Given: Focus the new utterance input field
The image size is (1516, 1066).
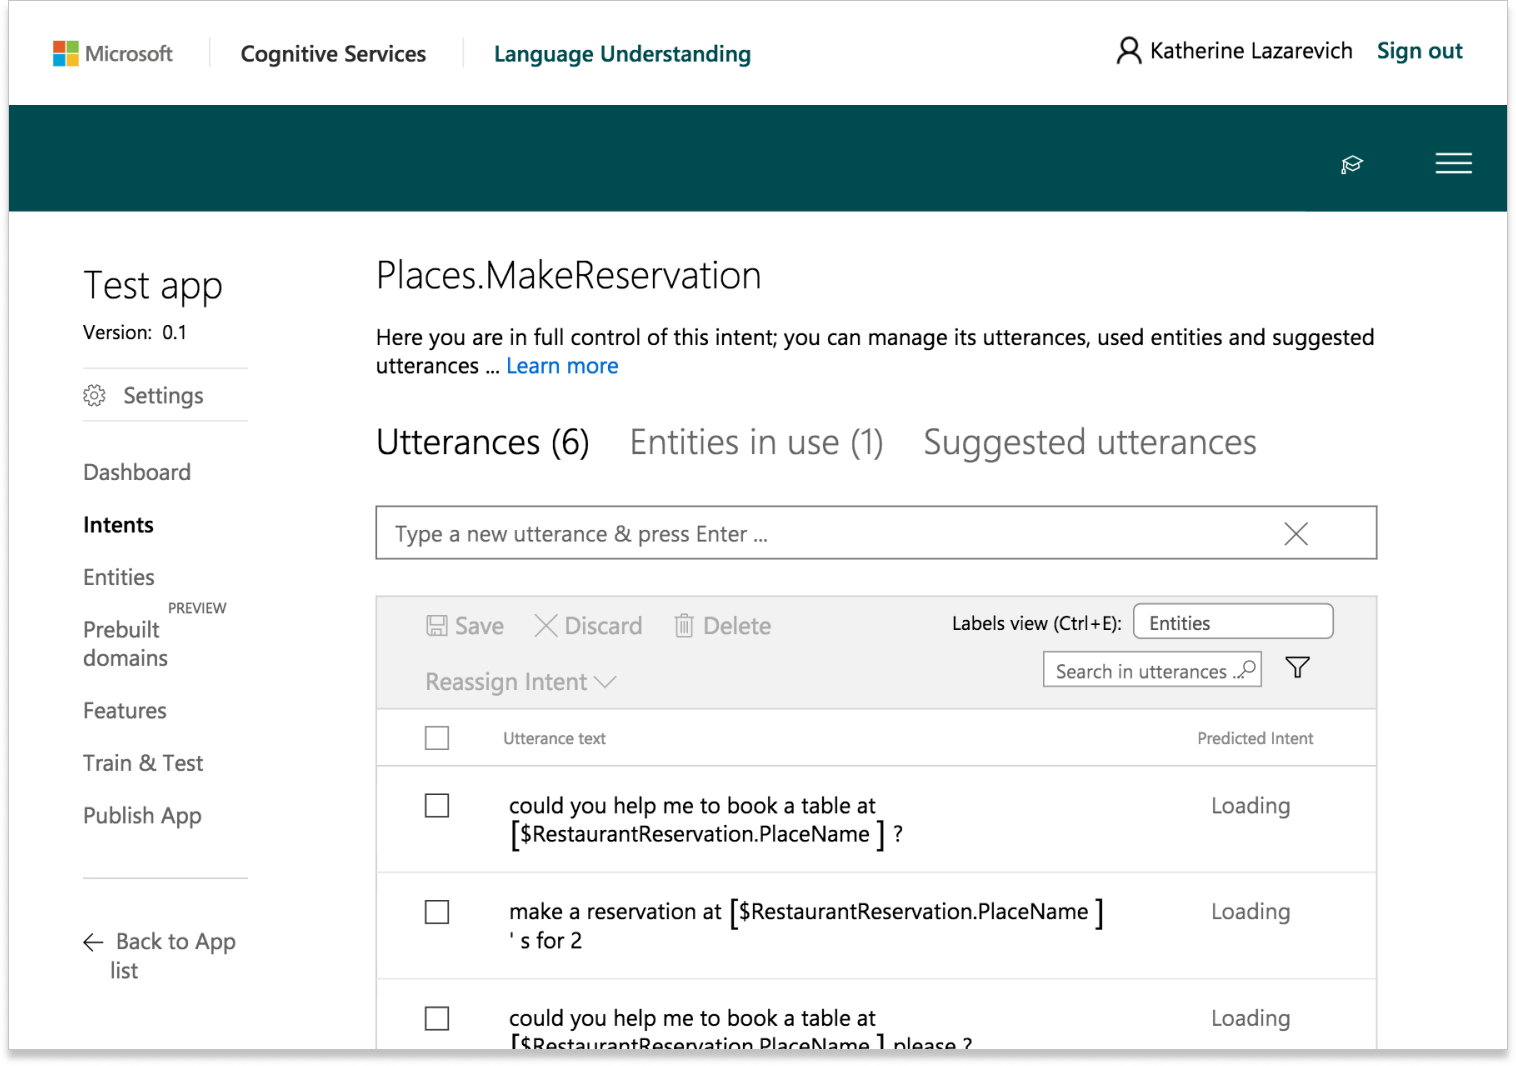Looking at the screenshot, I should (x=876, y=533).
